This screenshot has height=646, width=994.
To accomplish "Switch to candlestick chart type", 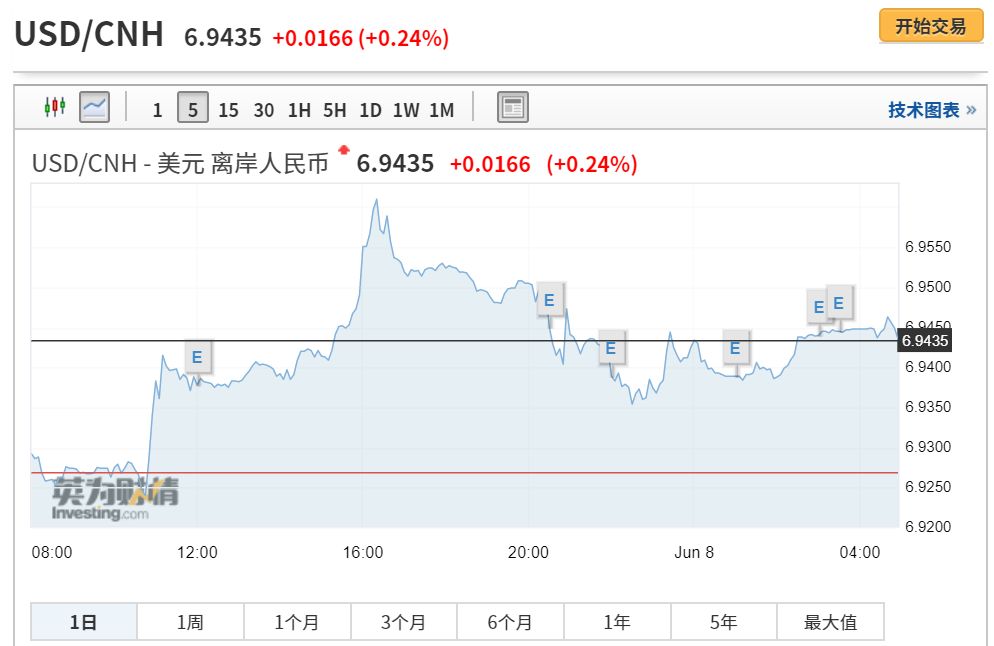I will click(x=54, y=107).
